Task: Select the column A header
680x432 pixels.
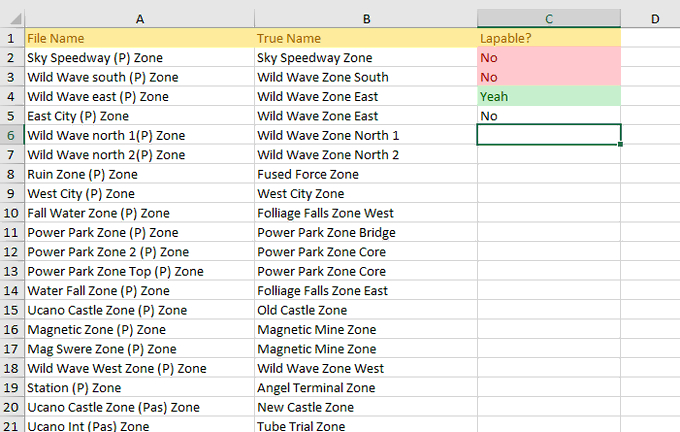Action: pos(139,18)
